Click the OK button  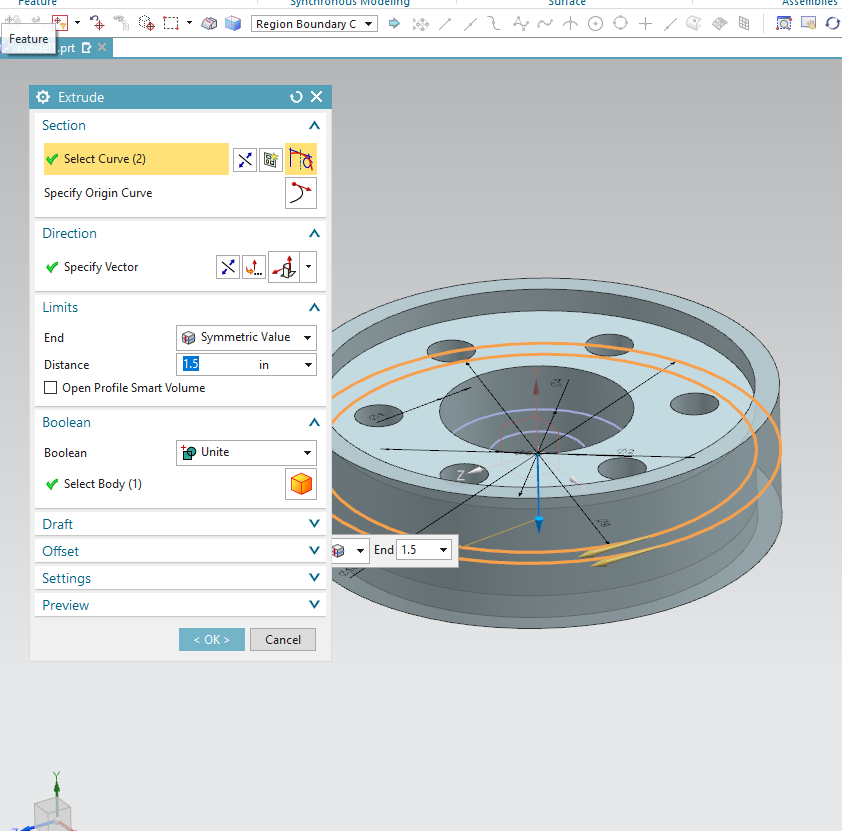pos(212,639)
